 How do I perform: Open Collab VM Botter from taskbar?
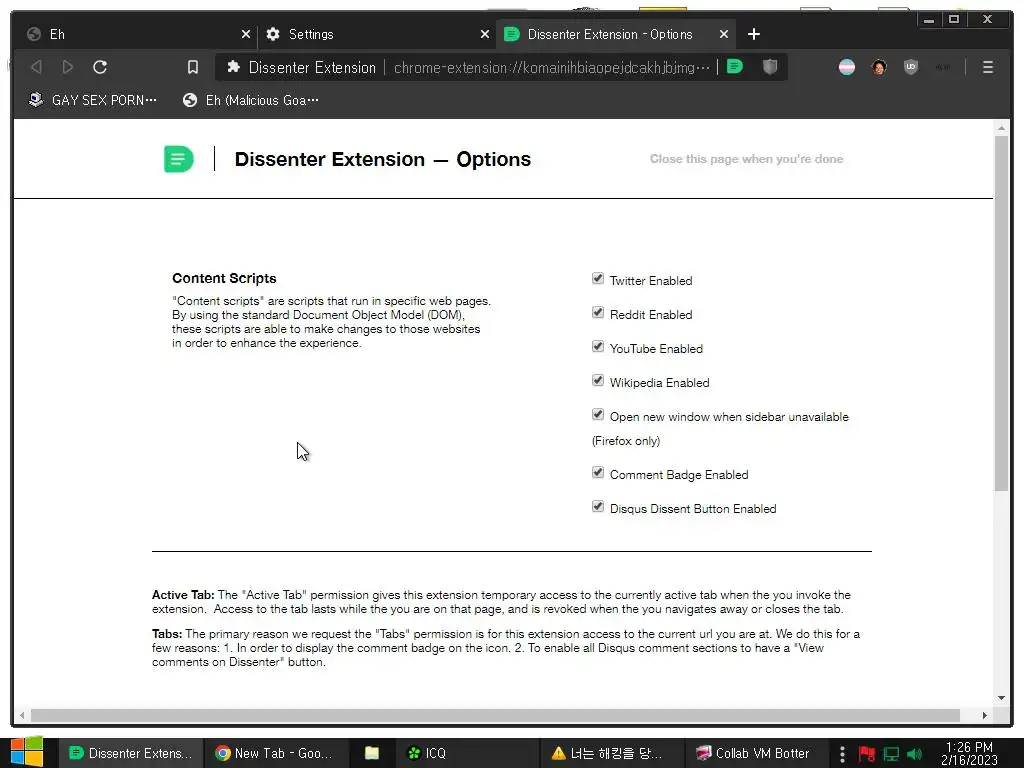tap(754, 753)
